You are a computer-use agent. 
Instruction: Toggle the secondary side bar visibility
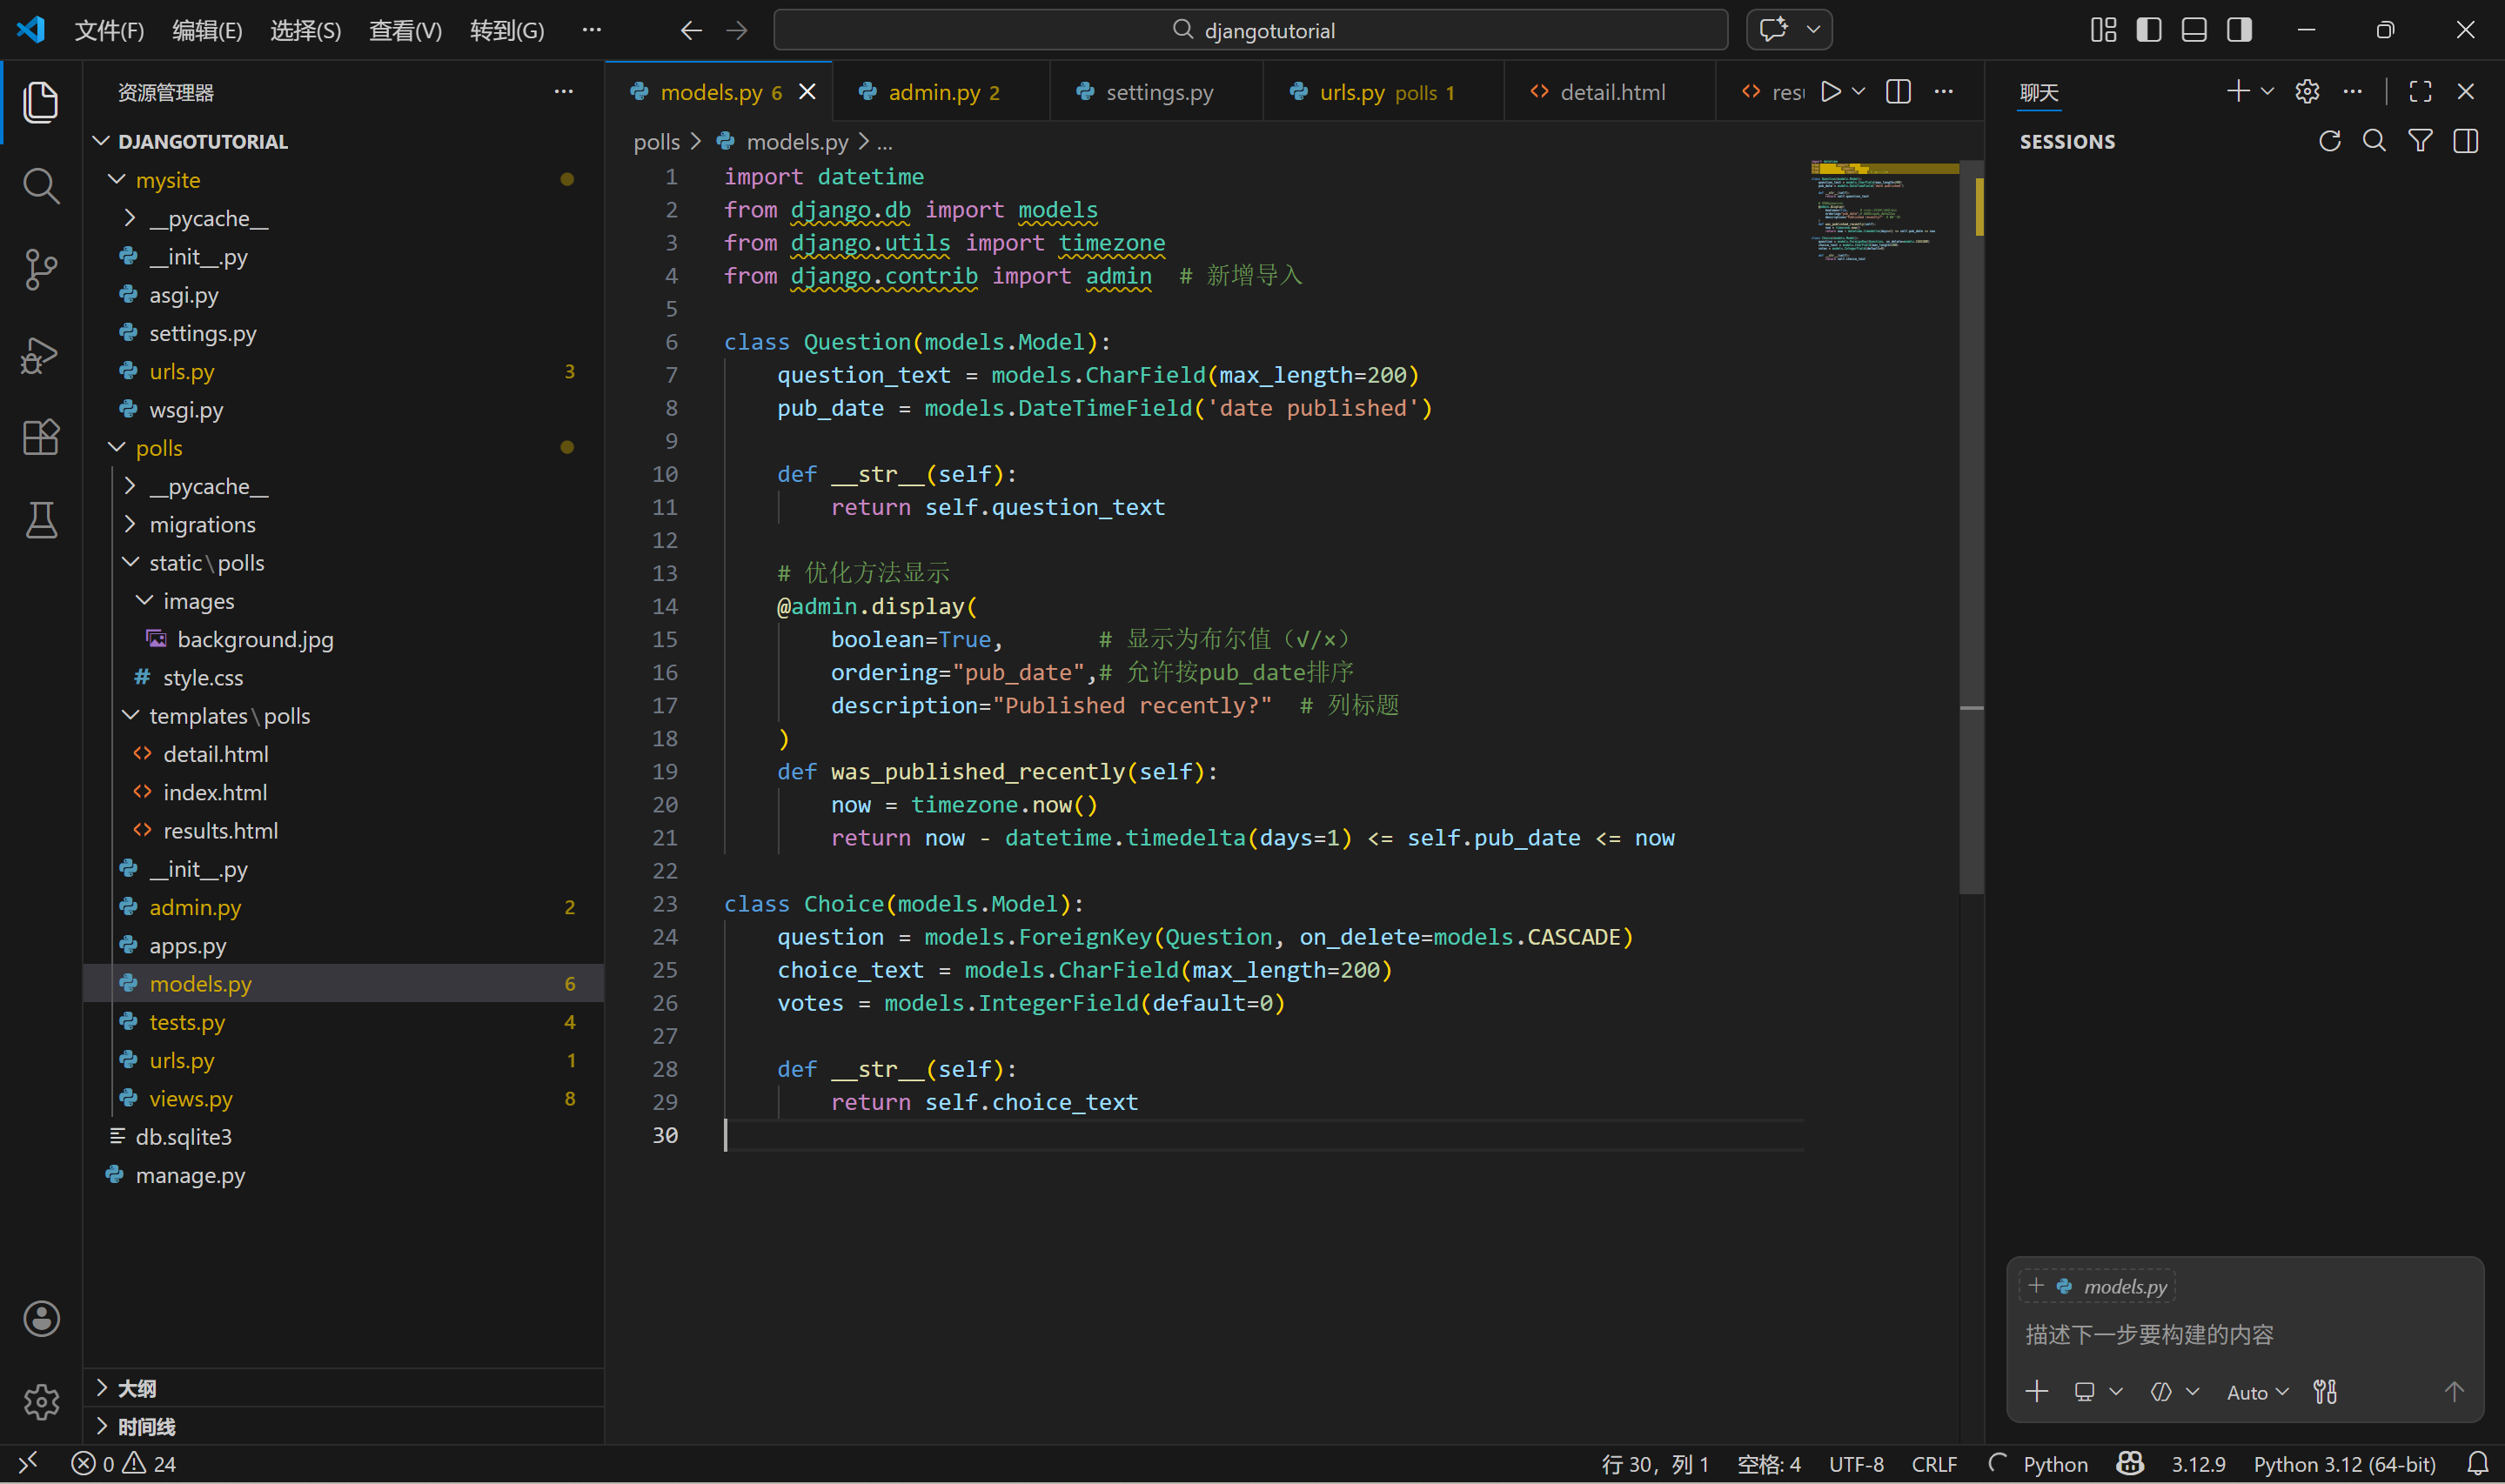click(x=2239, y=30)
